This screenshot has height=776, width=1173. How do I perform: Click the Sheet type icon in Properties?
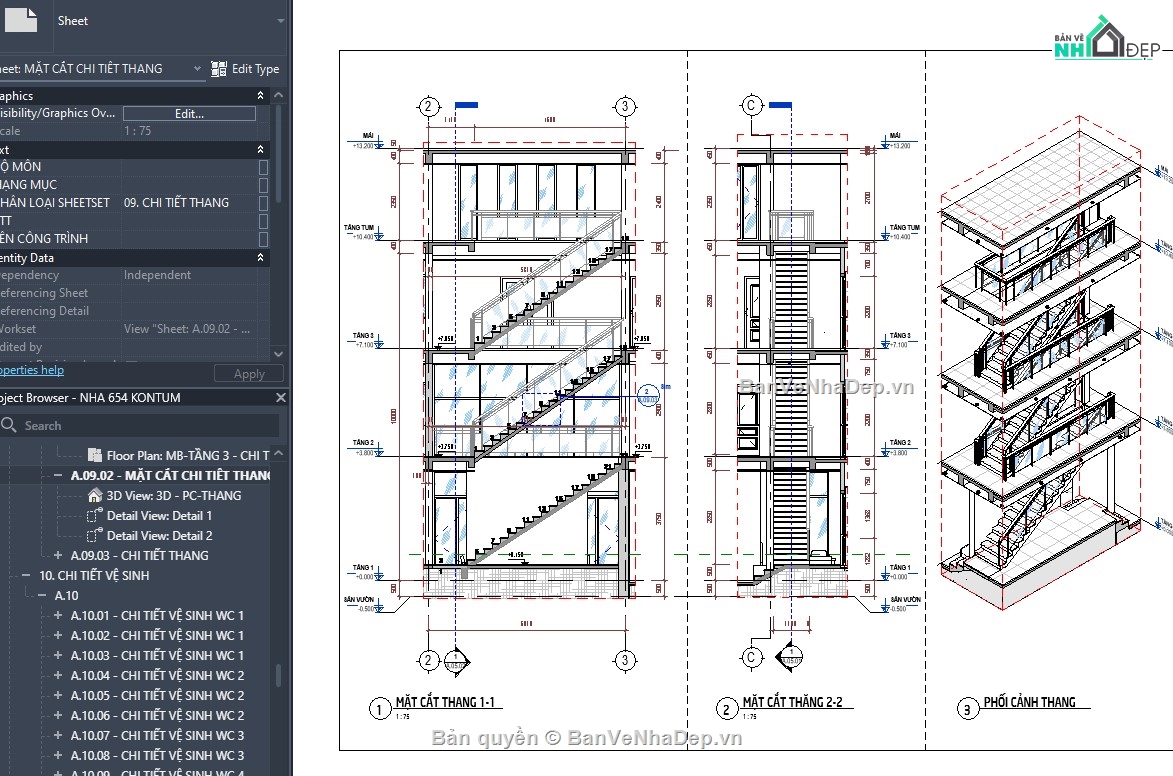19,18
